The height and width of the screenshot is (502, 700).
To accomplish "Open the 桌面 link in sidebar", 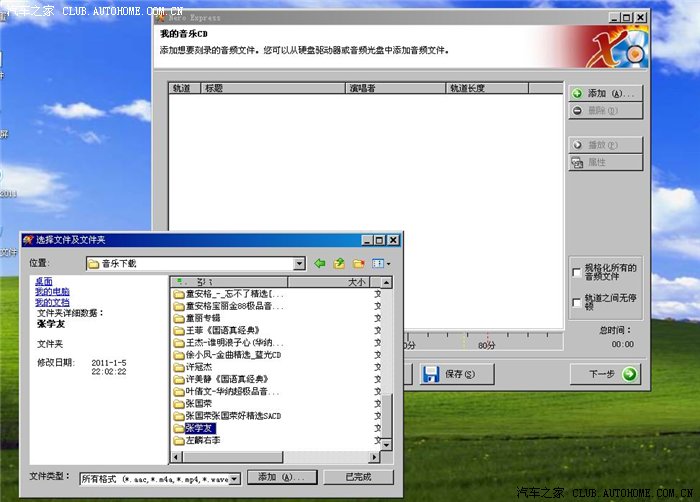I will [44, 282].
